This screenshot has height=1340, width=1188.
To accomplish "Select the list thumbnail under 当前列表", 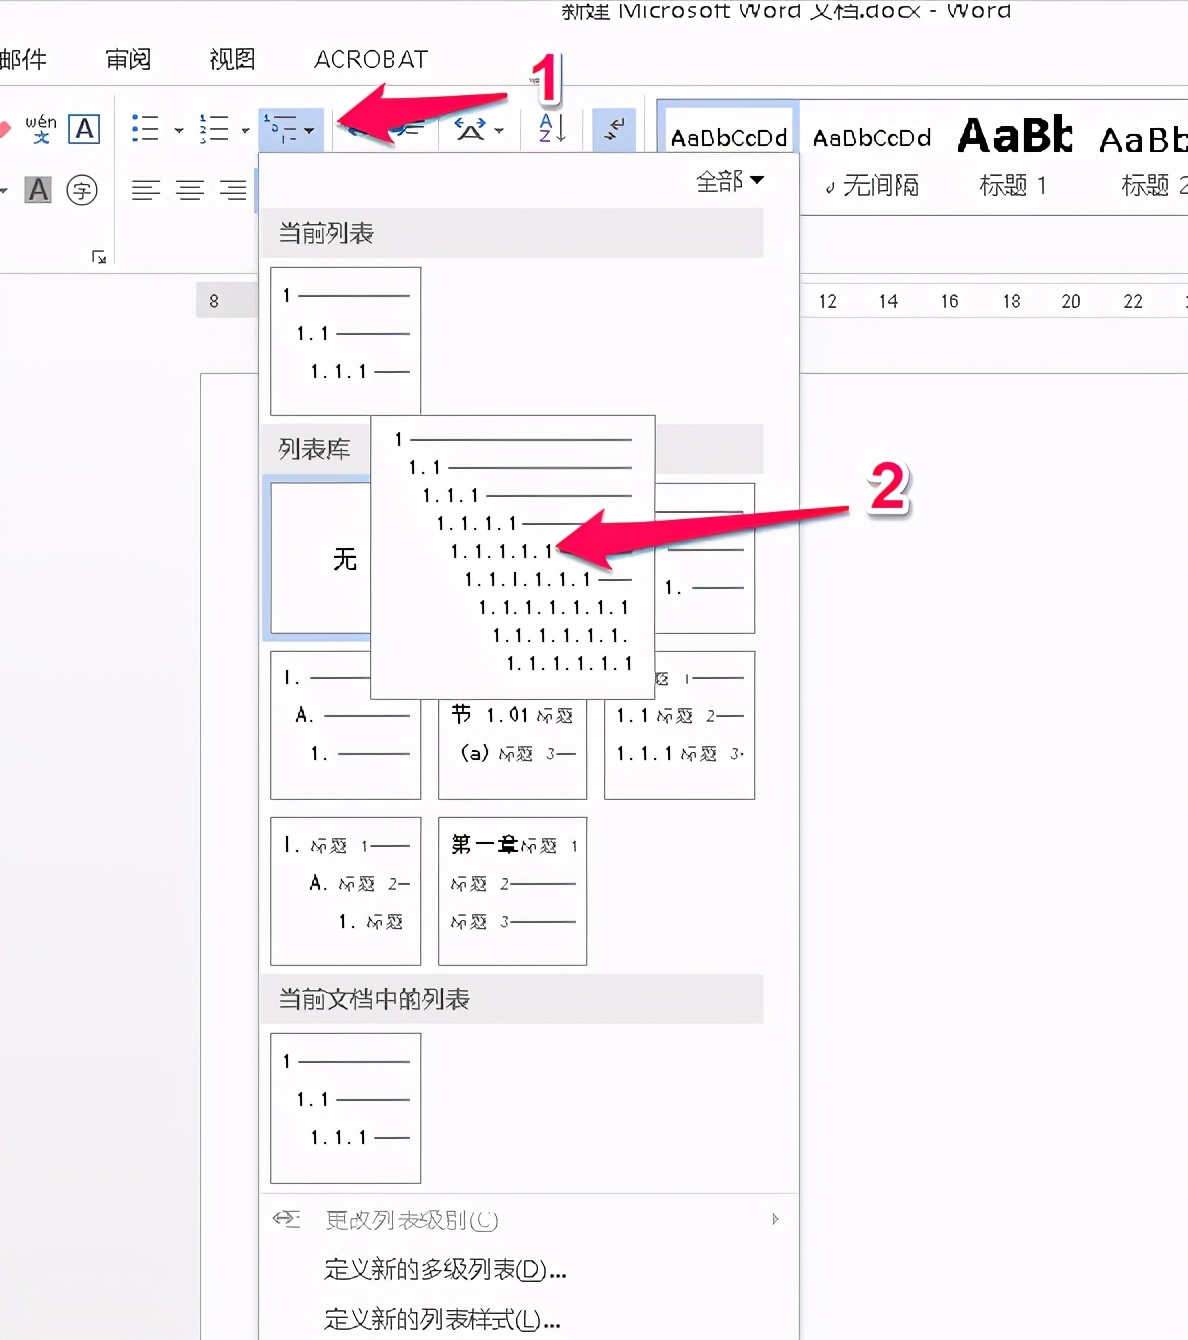I will coord(346,341).
